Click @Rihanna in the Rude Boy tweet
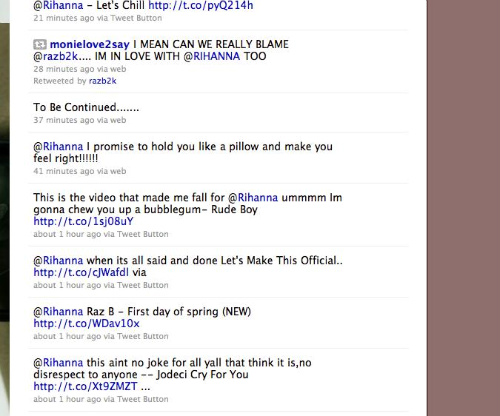Viewport: 500px width, 416px height. click(253, 198)
